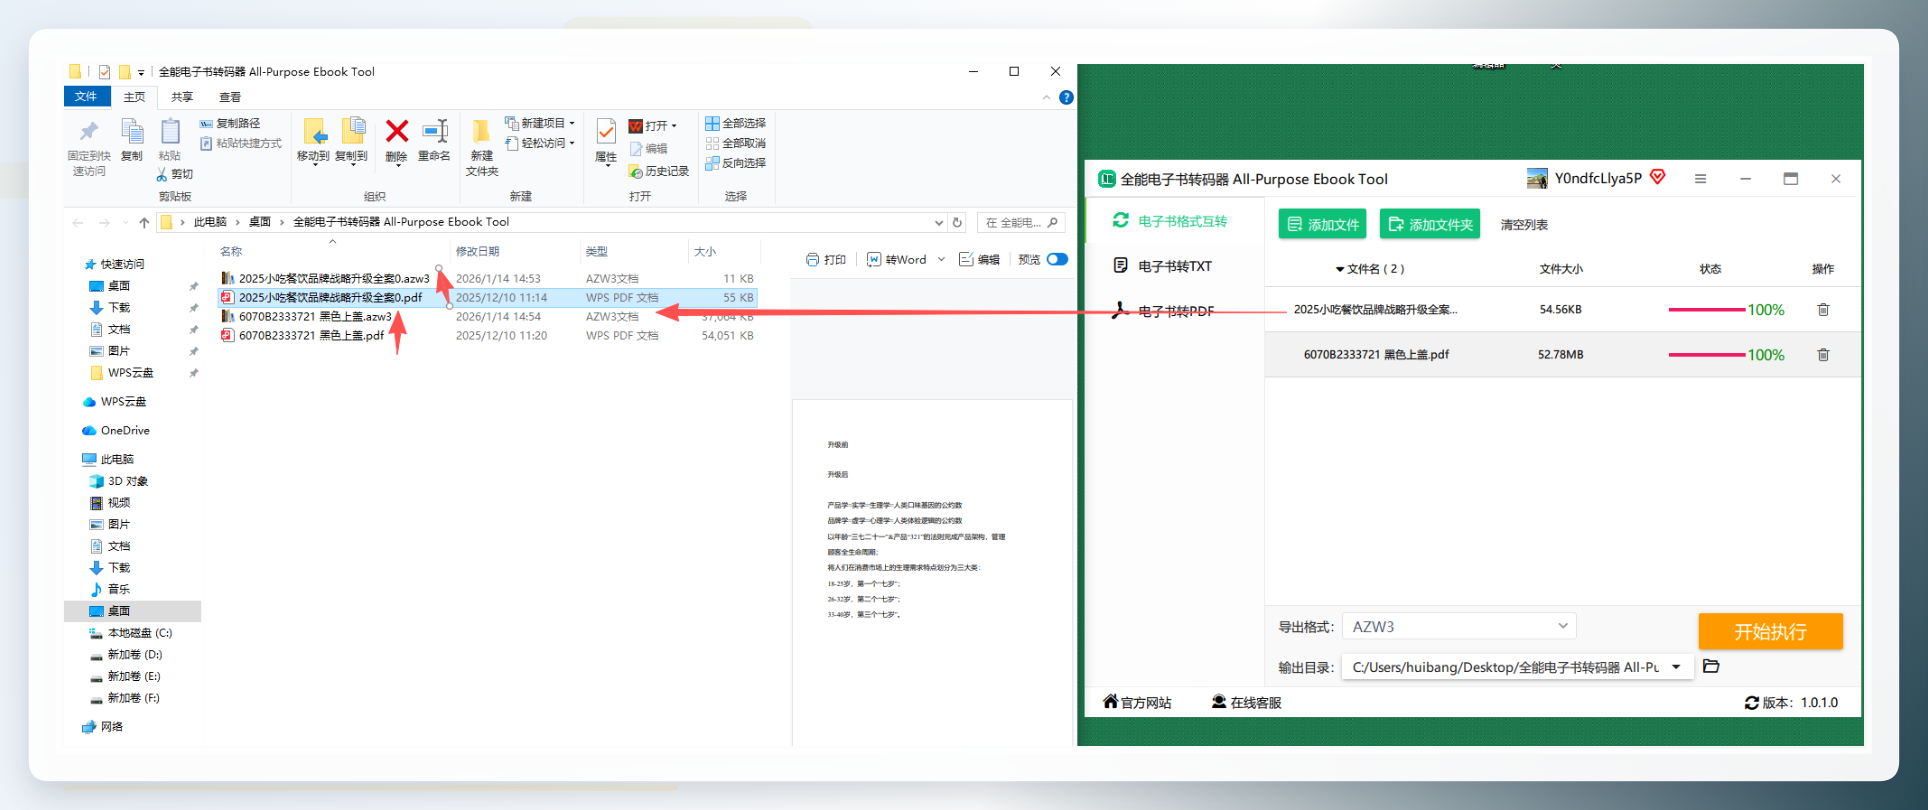Refresh the Explorer address bar location
The height and width of the screenshot is (810, 1928).
click(x=958, y=222)
